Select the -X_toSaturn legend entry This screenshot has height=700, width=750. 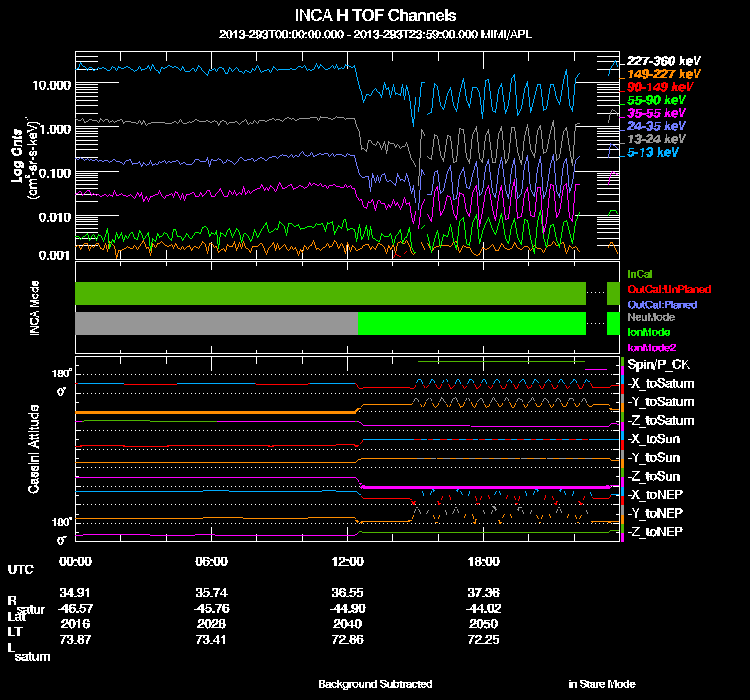660,384
